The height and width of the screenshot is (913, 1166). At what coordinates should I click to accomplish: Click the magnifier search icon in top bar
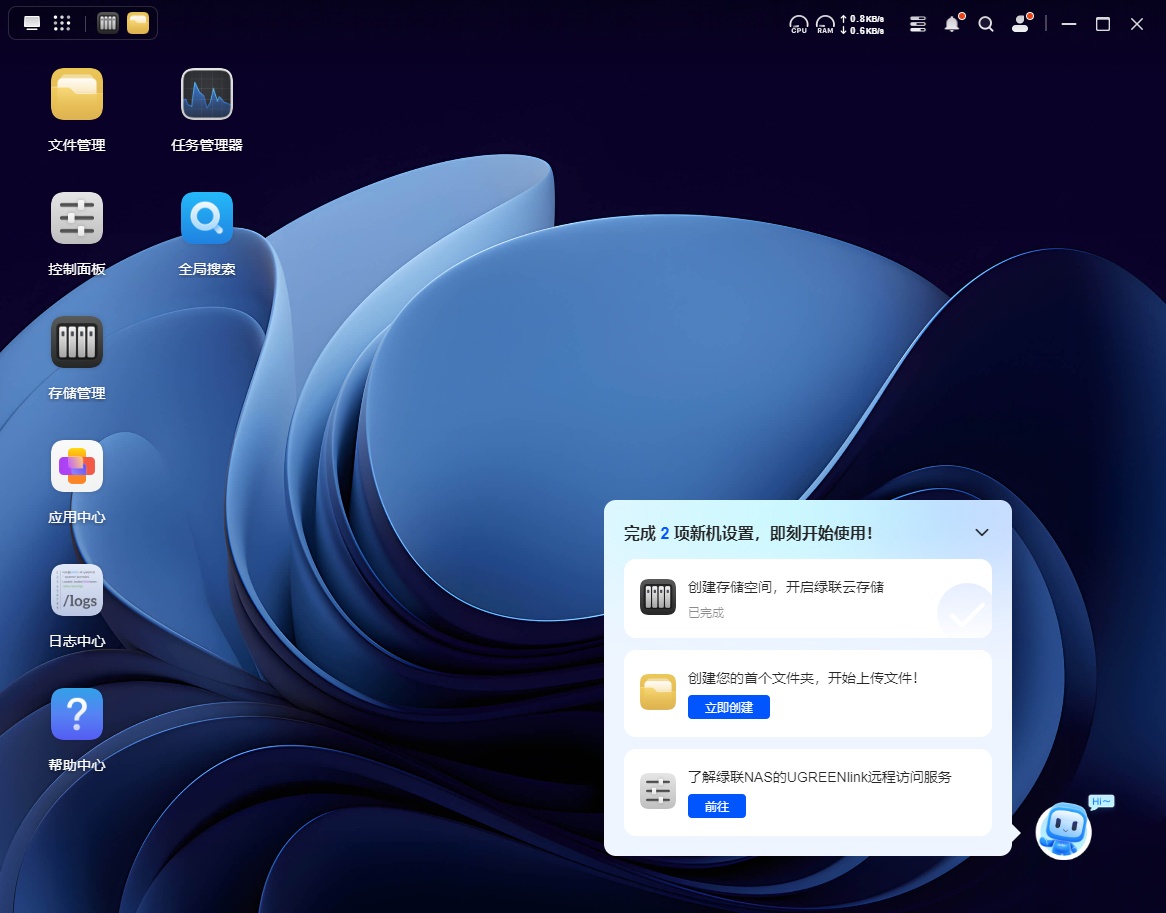pos(986,24)
